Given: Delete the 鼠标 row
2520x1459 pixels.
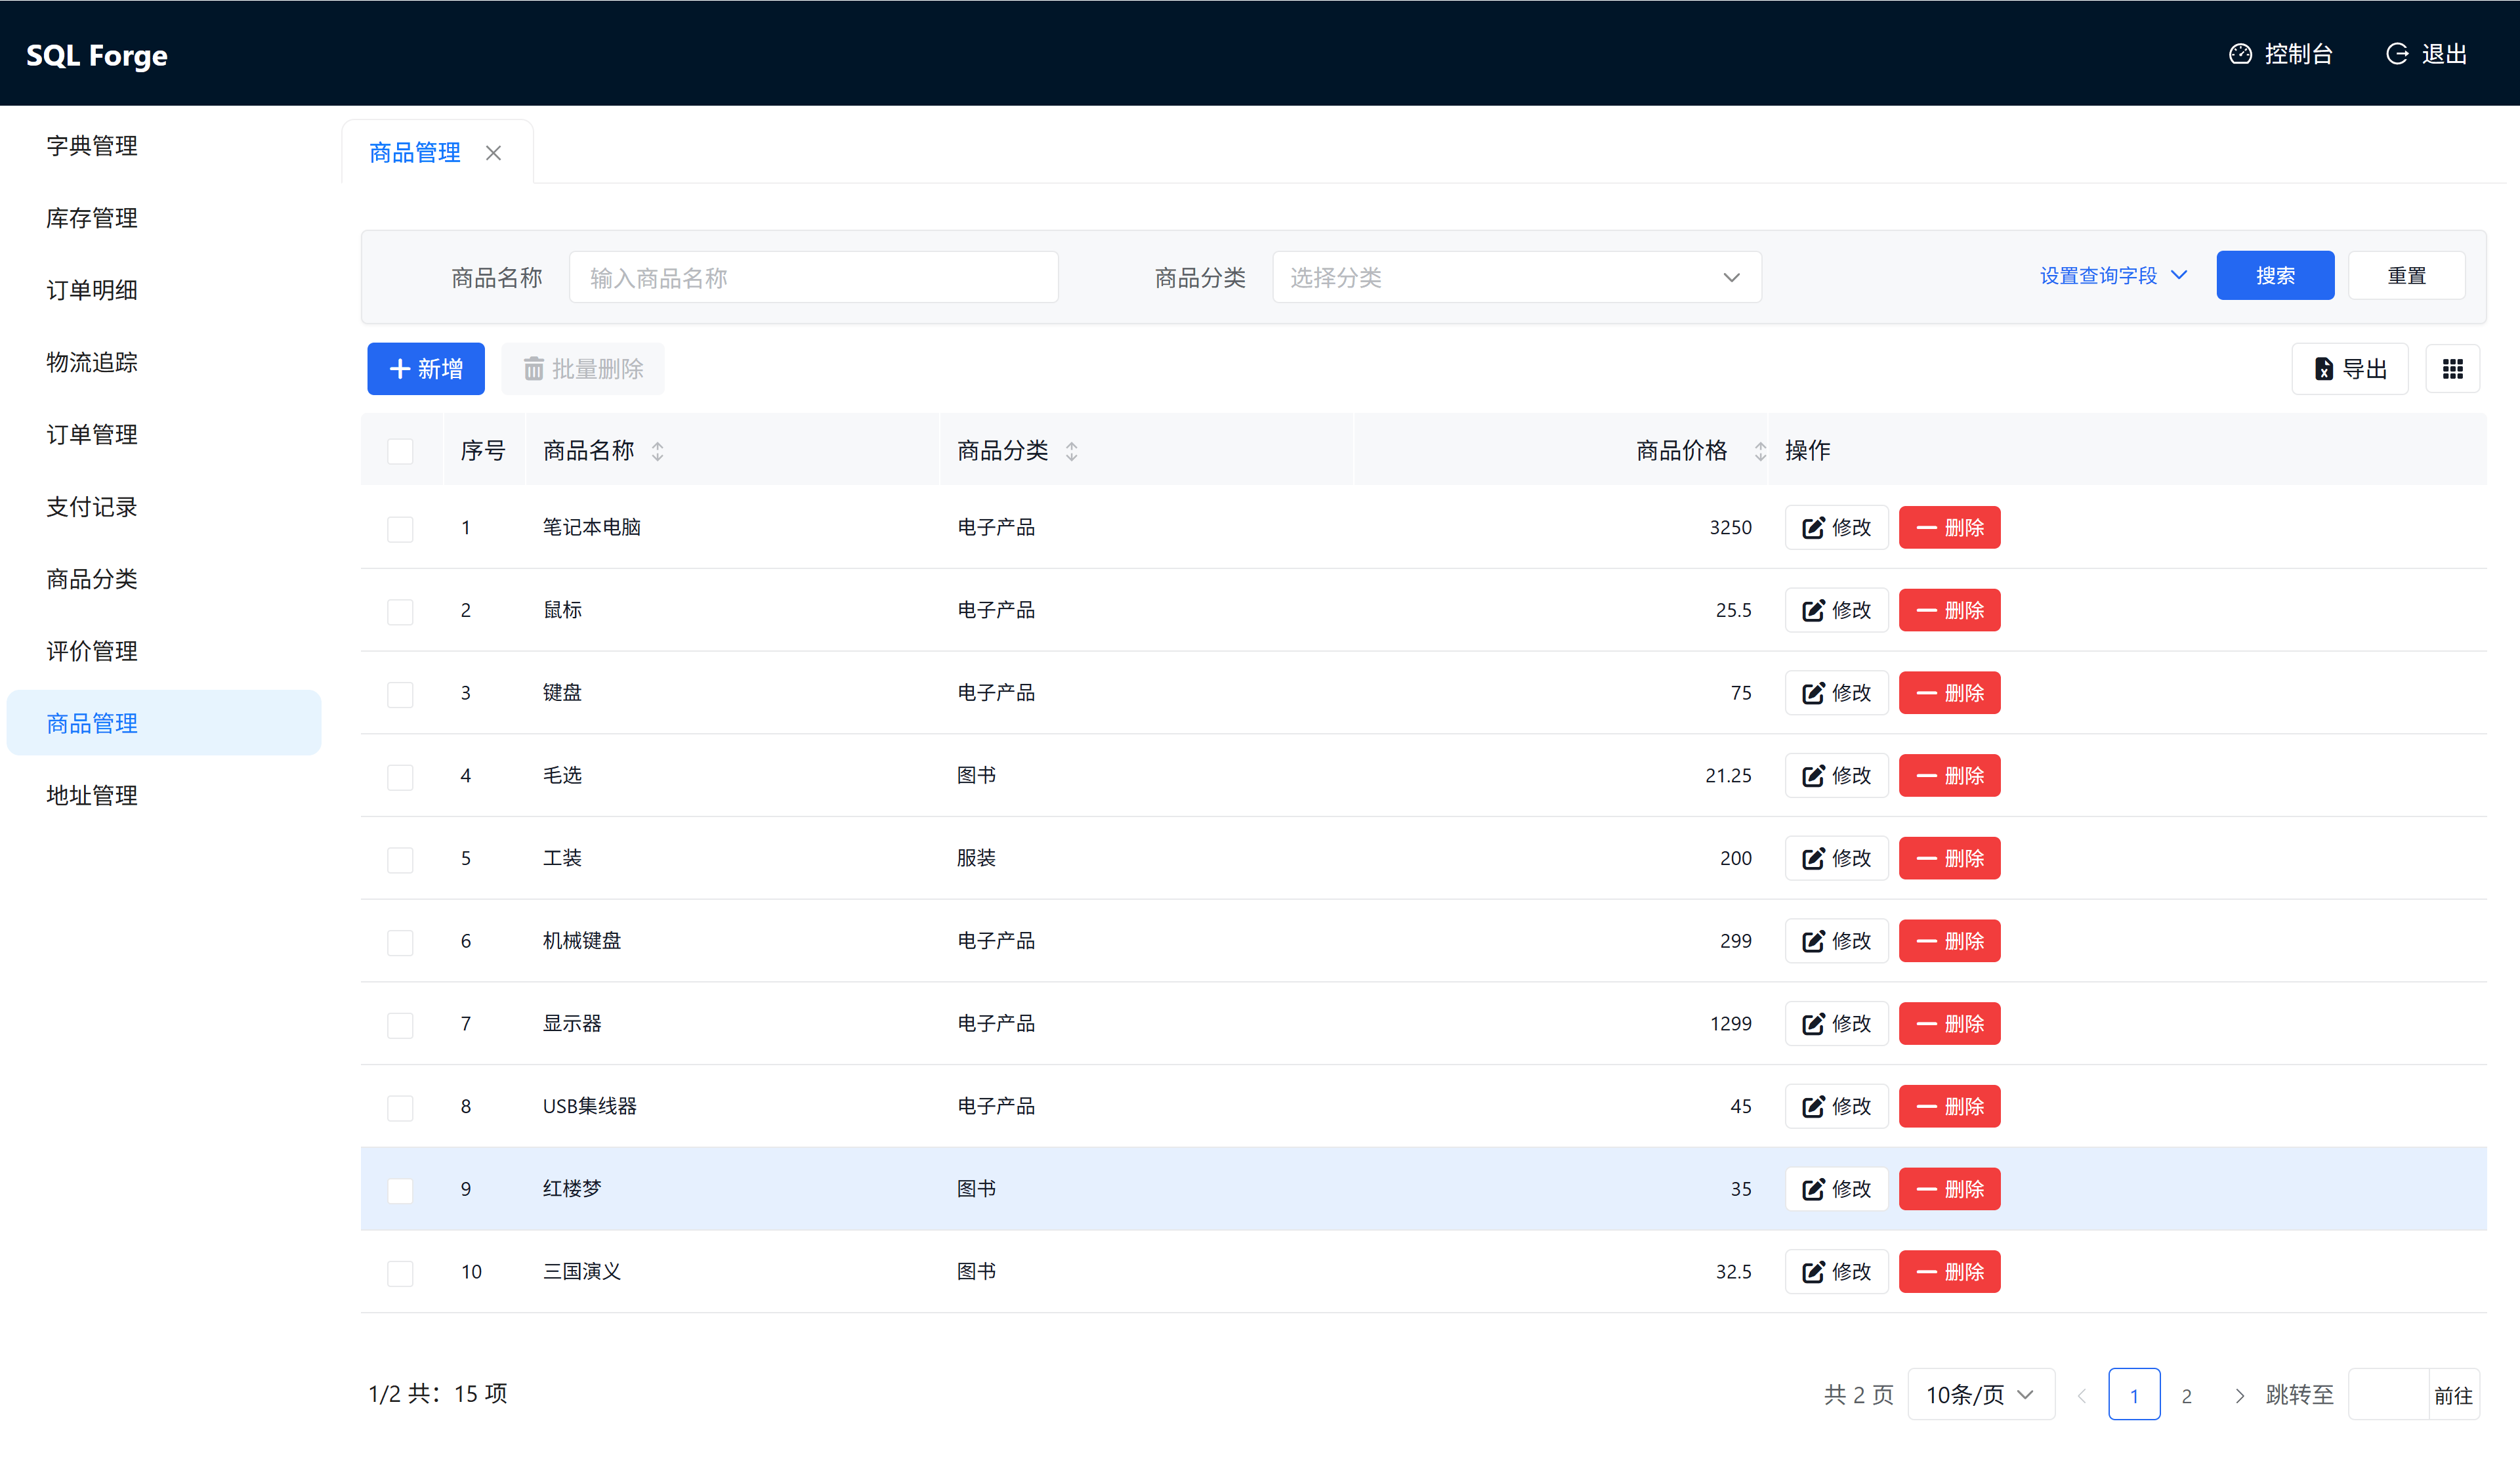Looking at the screenshot, I should point(1949,610).
